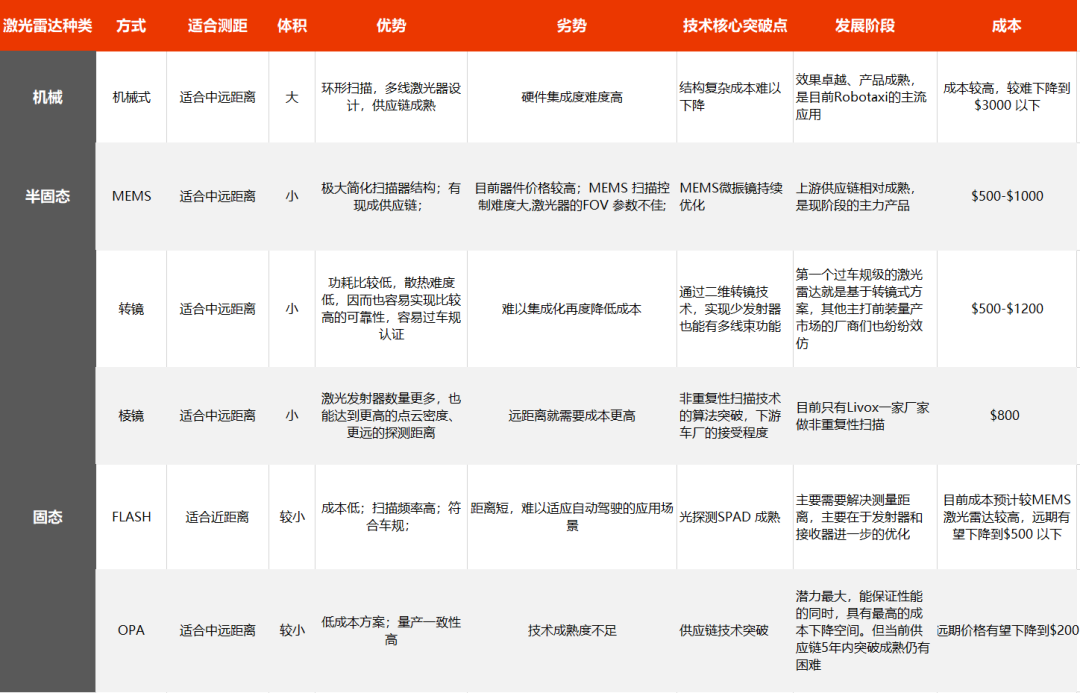Viewport: 1080px width, 693px height.
Task: Click the 机械式 method cell
Action: pos(131,97)
